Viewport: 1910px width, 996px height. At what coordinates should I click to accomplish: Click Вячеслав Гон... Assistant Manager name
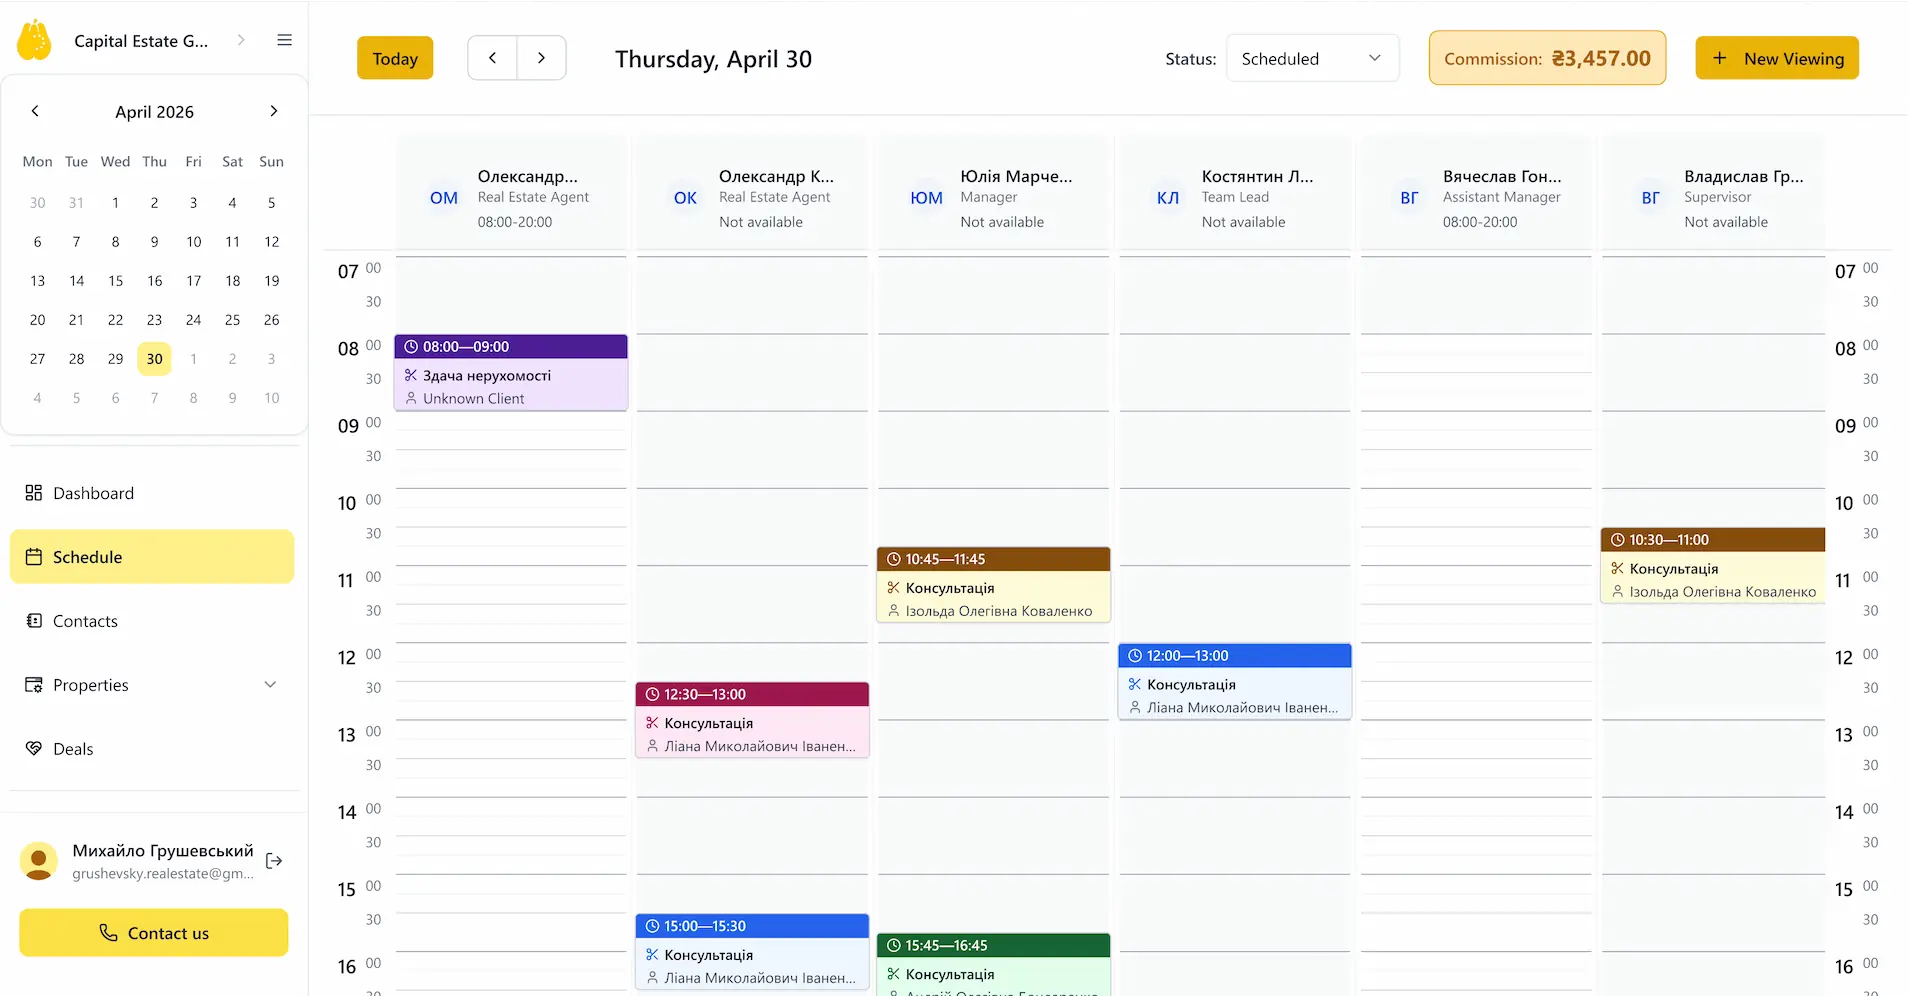pos(1501,177)
